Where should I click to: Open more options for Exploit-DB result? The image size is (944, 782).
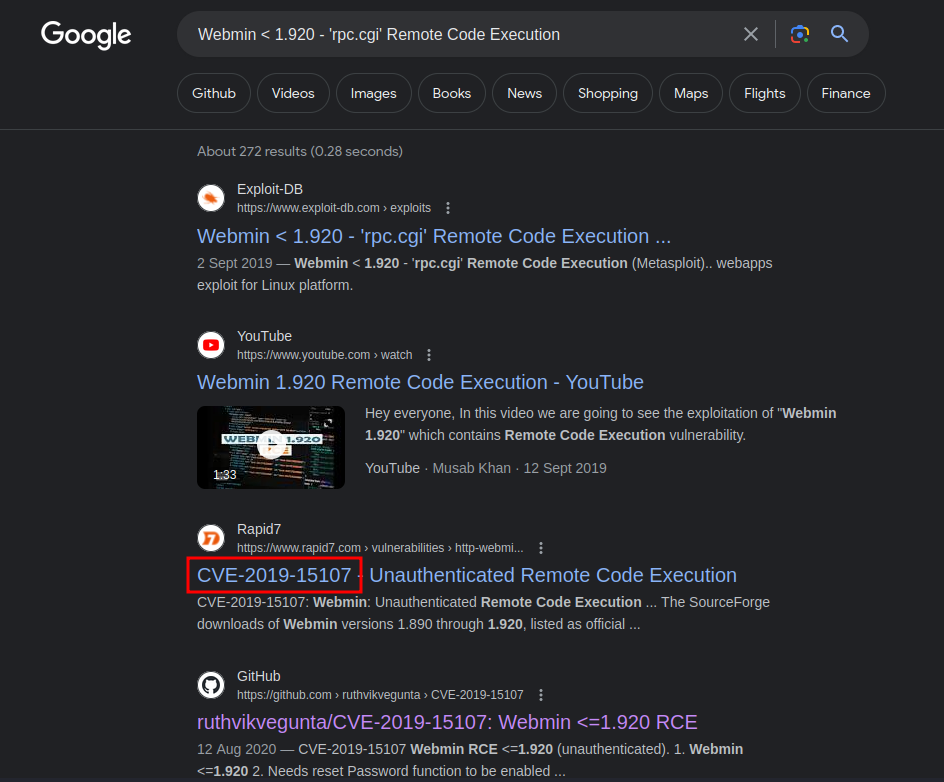pos(447,208)
